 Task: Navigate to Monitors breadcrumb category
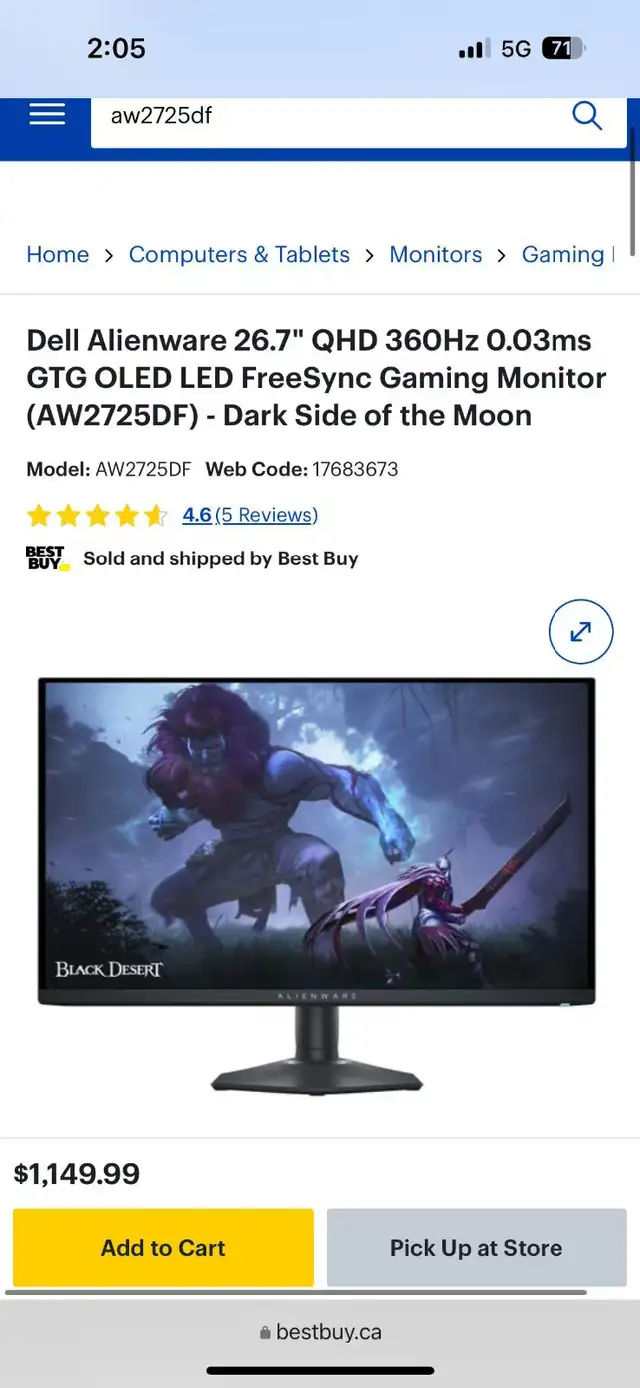click(435, 255)
